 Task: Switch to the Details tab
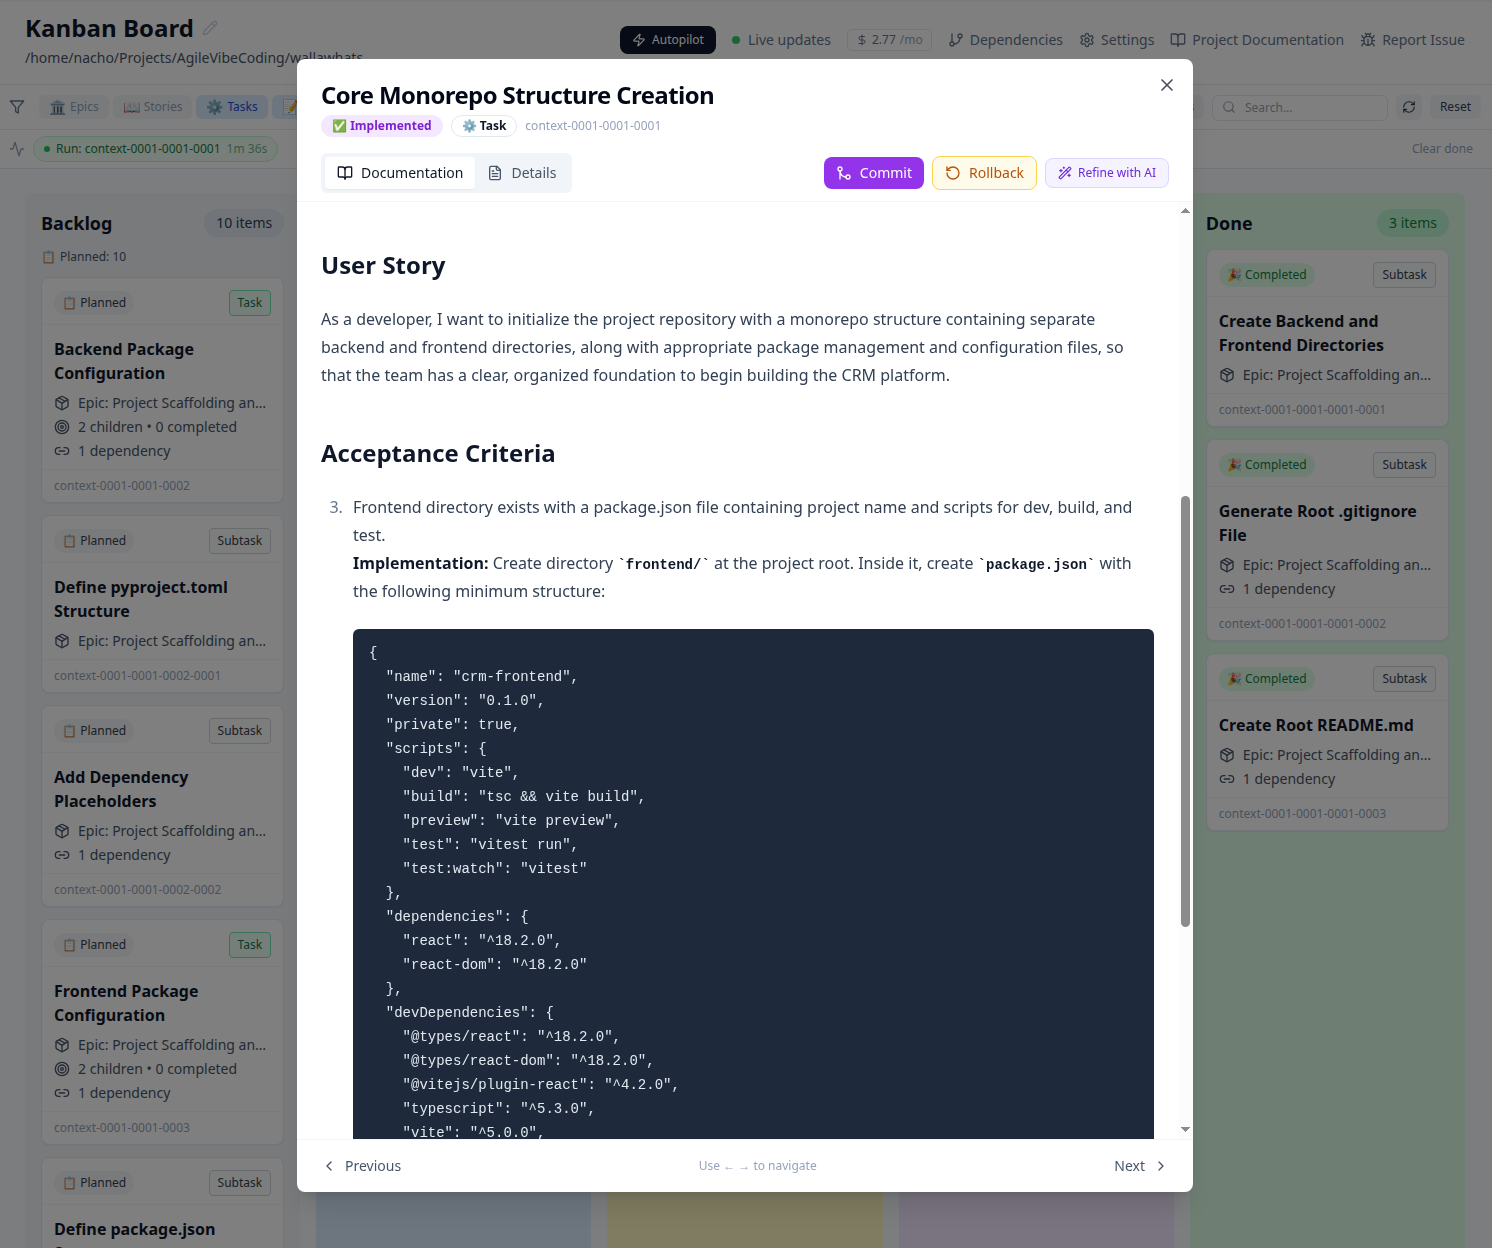coord(522,172)
